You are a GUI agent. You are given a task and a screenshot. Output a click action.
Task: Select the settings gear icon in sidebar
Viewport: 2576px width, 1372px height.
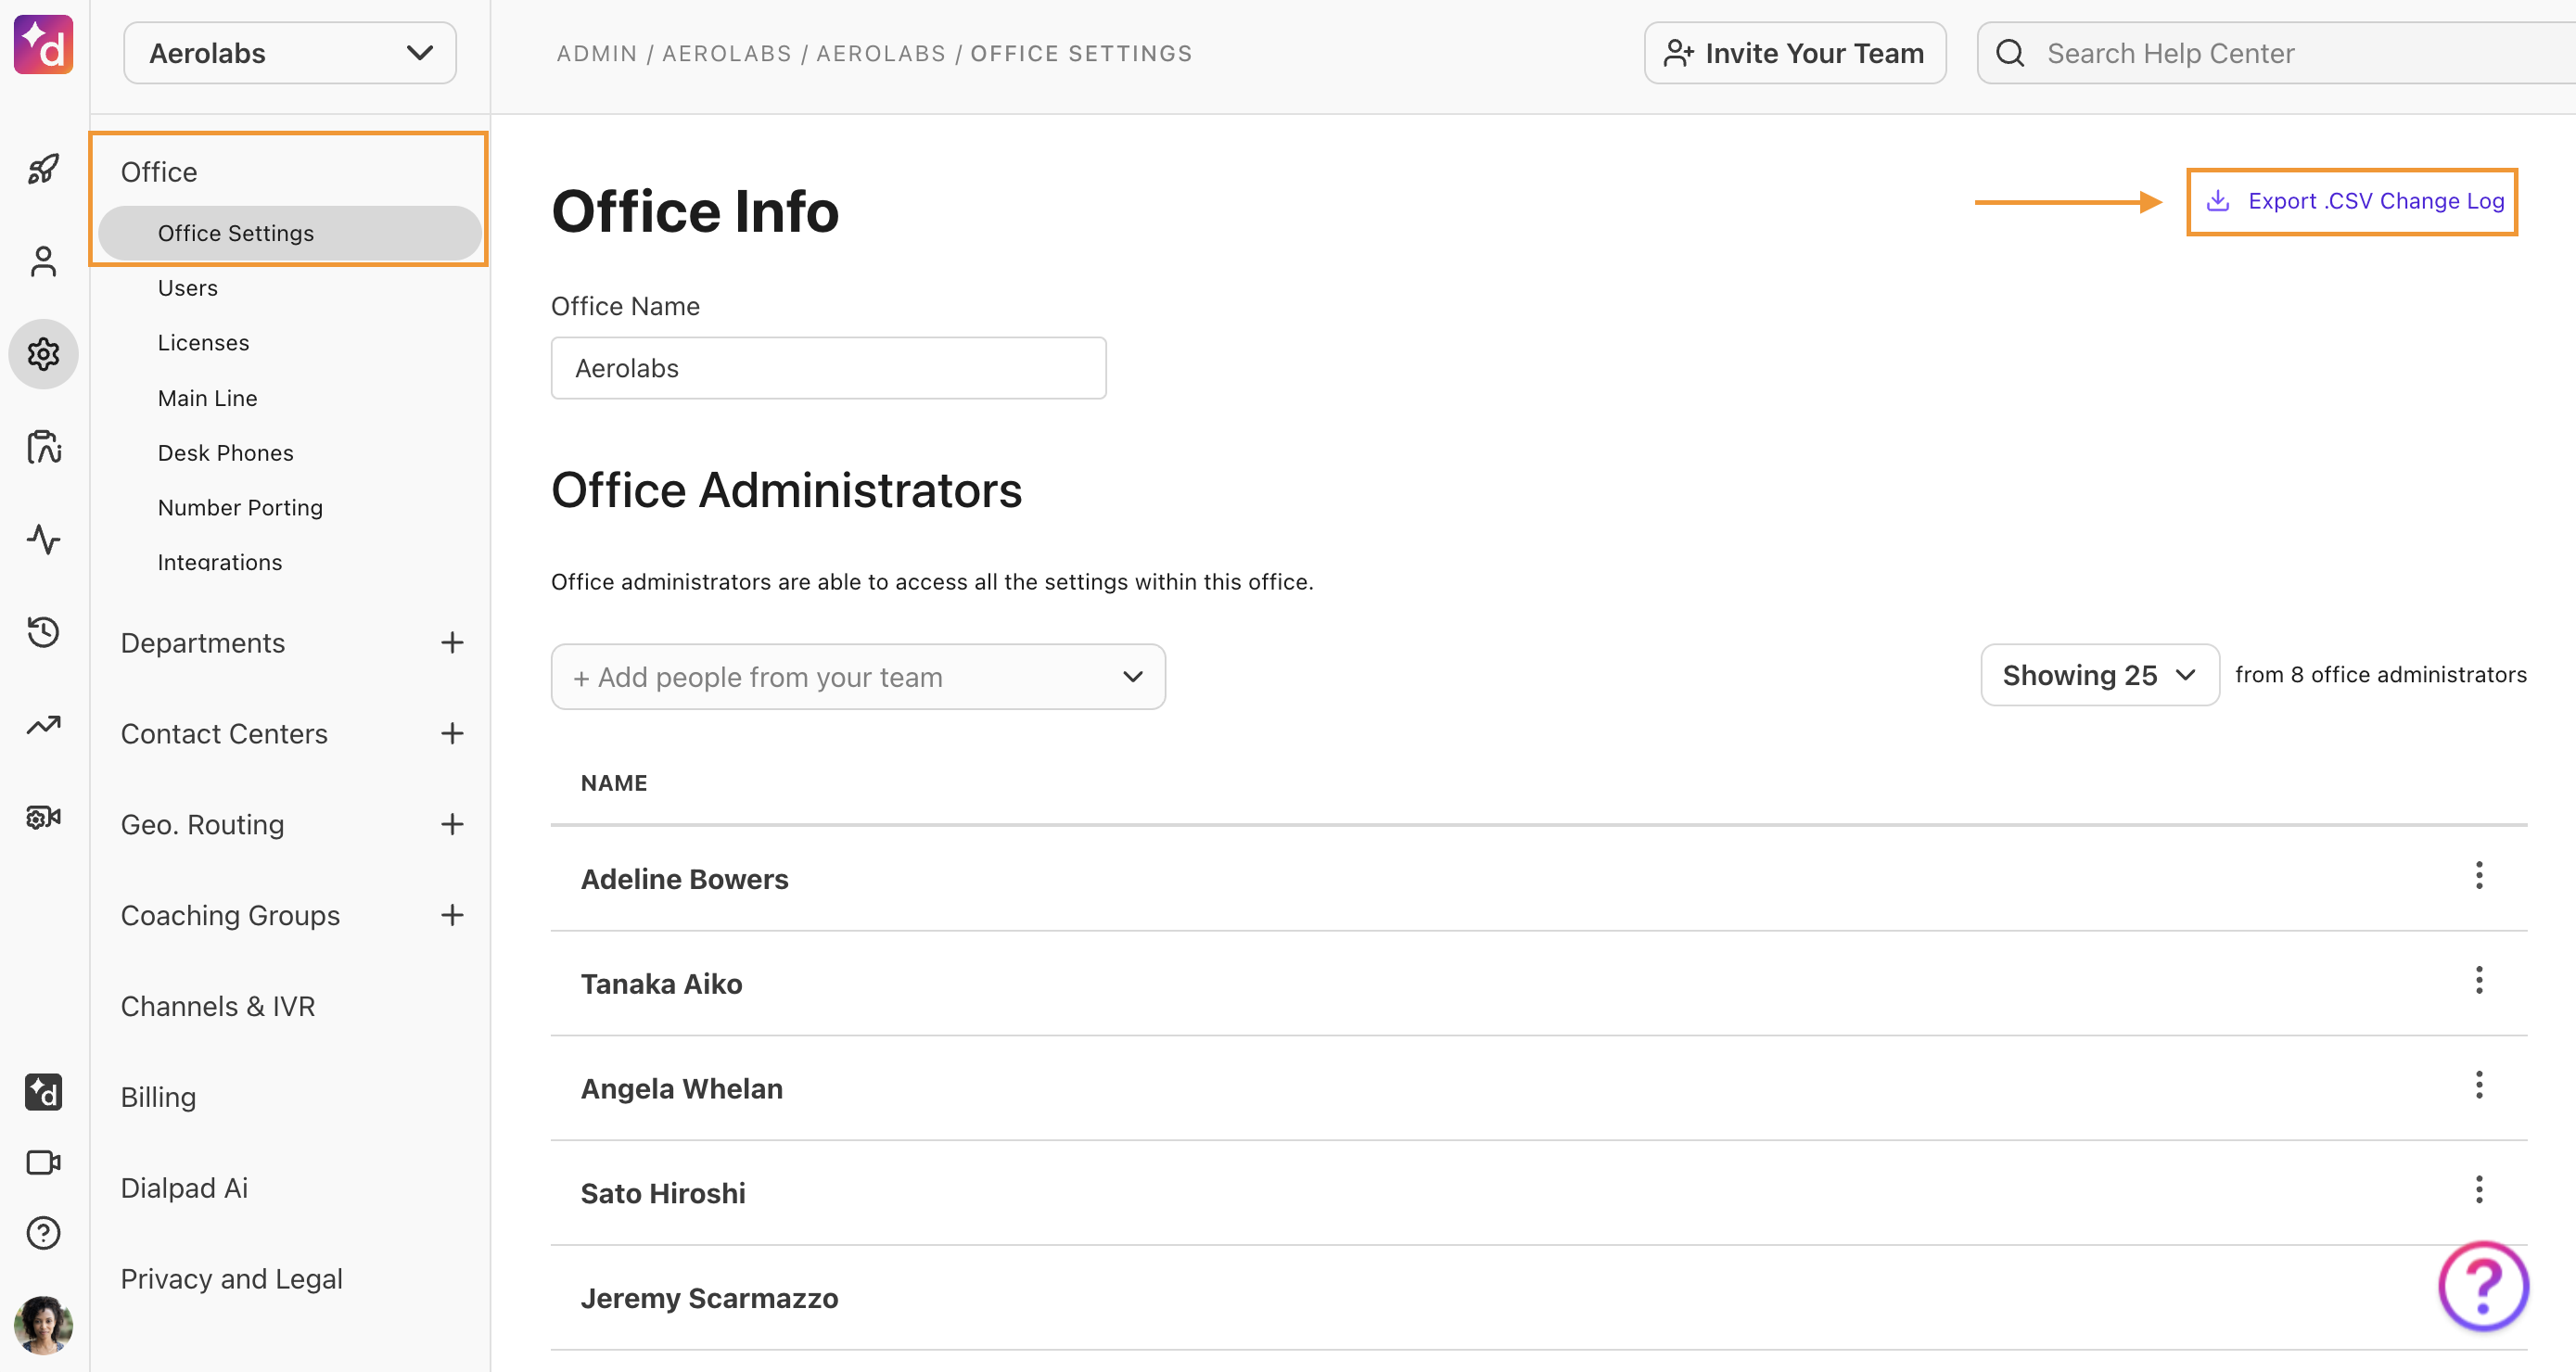pos(43,354)
